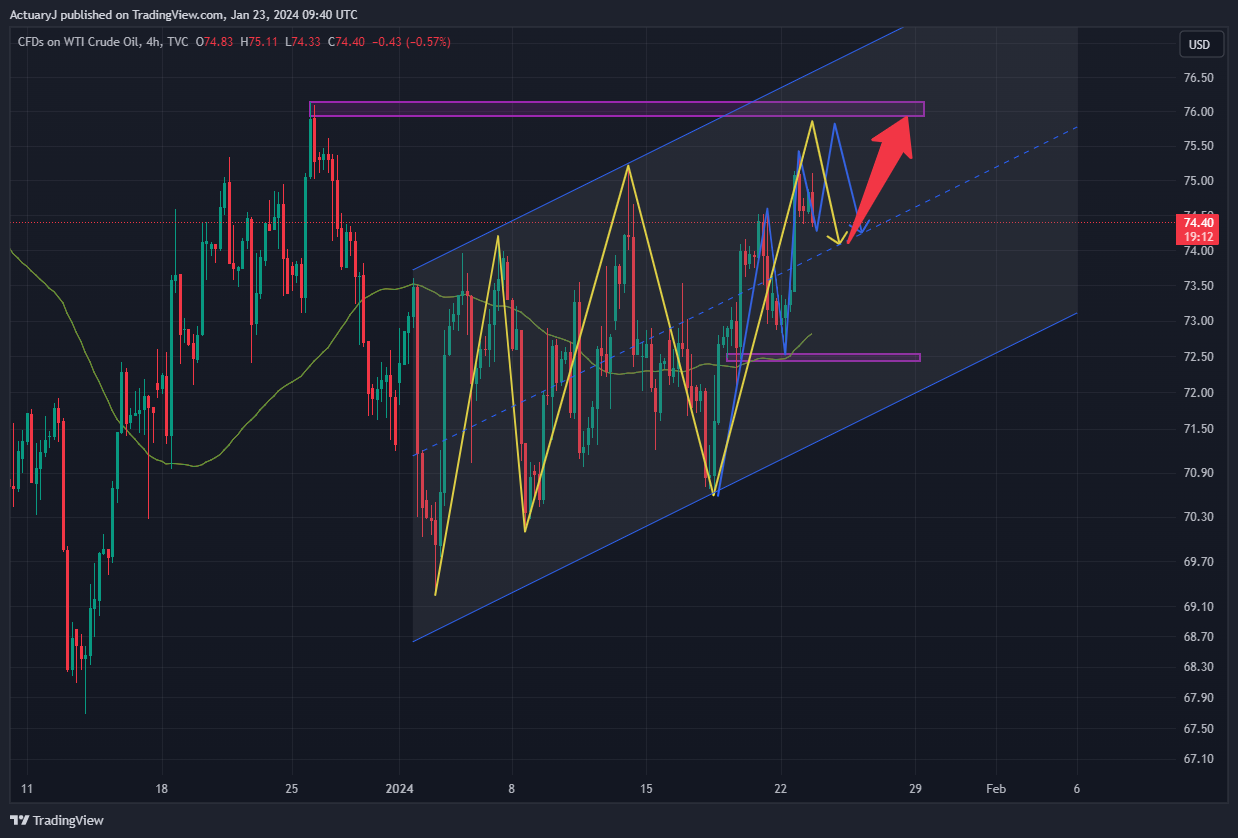Open the USD currency selector
Image resolution: width=1238 pixels, height=838 pixels.
pos(1199,44)
